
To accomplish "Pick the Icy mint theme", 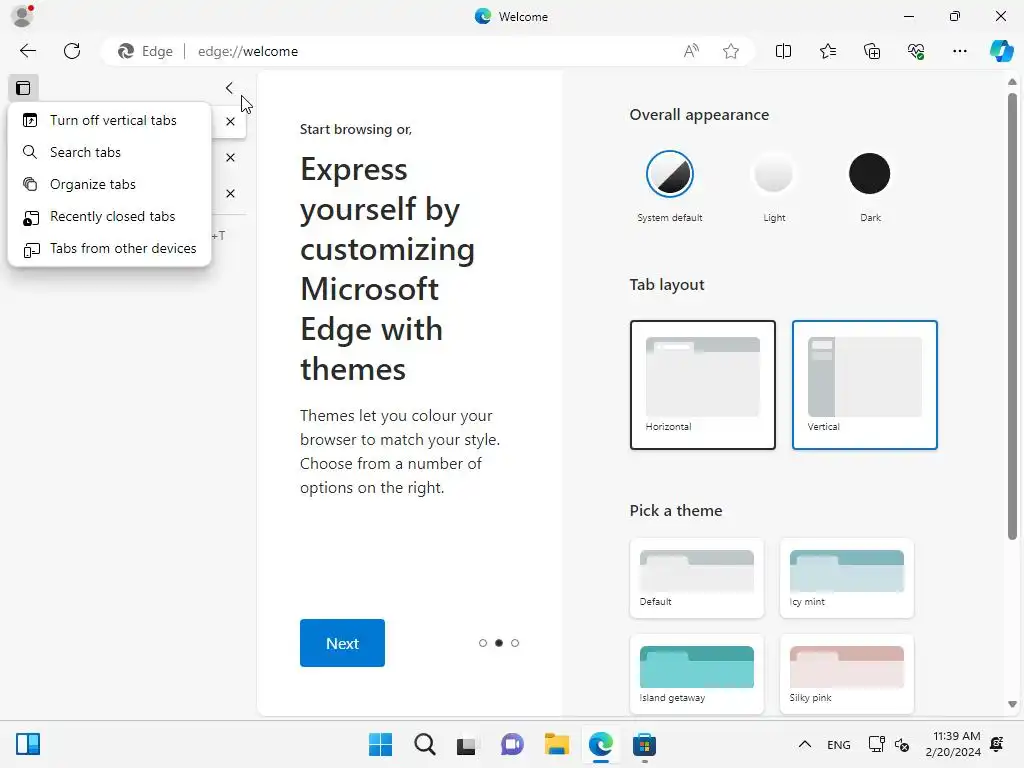I will click(x=846, y=578).
